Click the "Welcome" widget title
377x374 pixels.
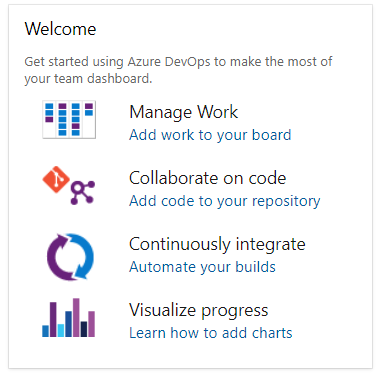[x=60, y=29]
